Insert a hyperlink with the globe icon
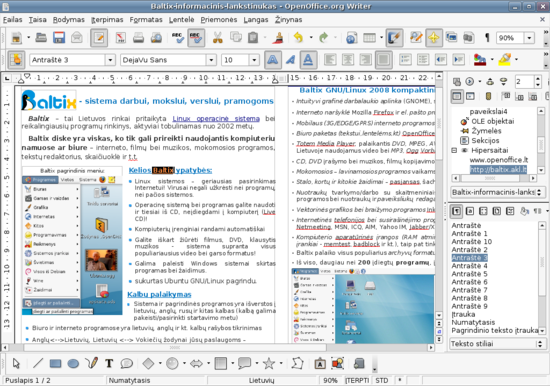 coord(351,38)
